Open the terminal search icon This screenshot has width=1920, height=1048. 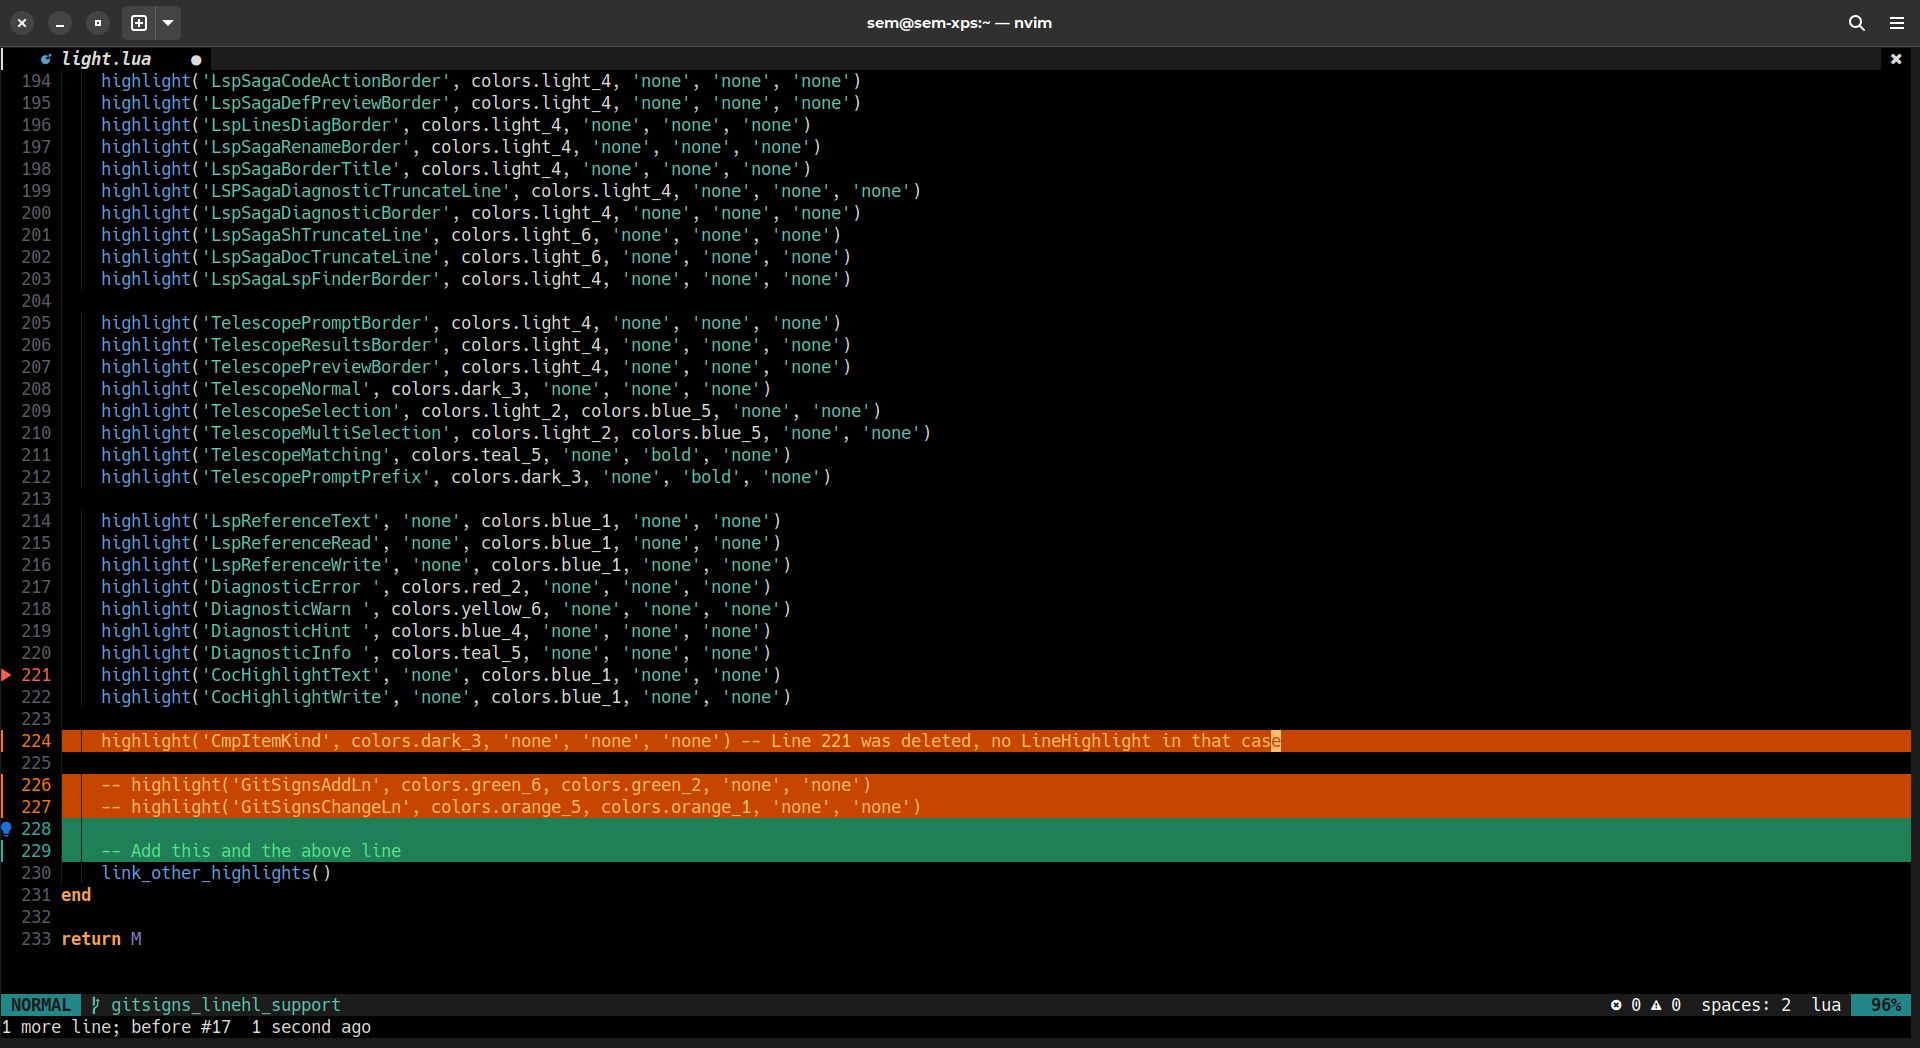[1856, 22]
